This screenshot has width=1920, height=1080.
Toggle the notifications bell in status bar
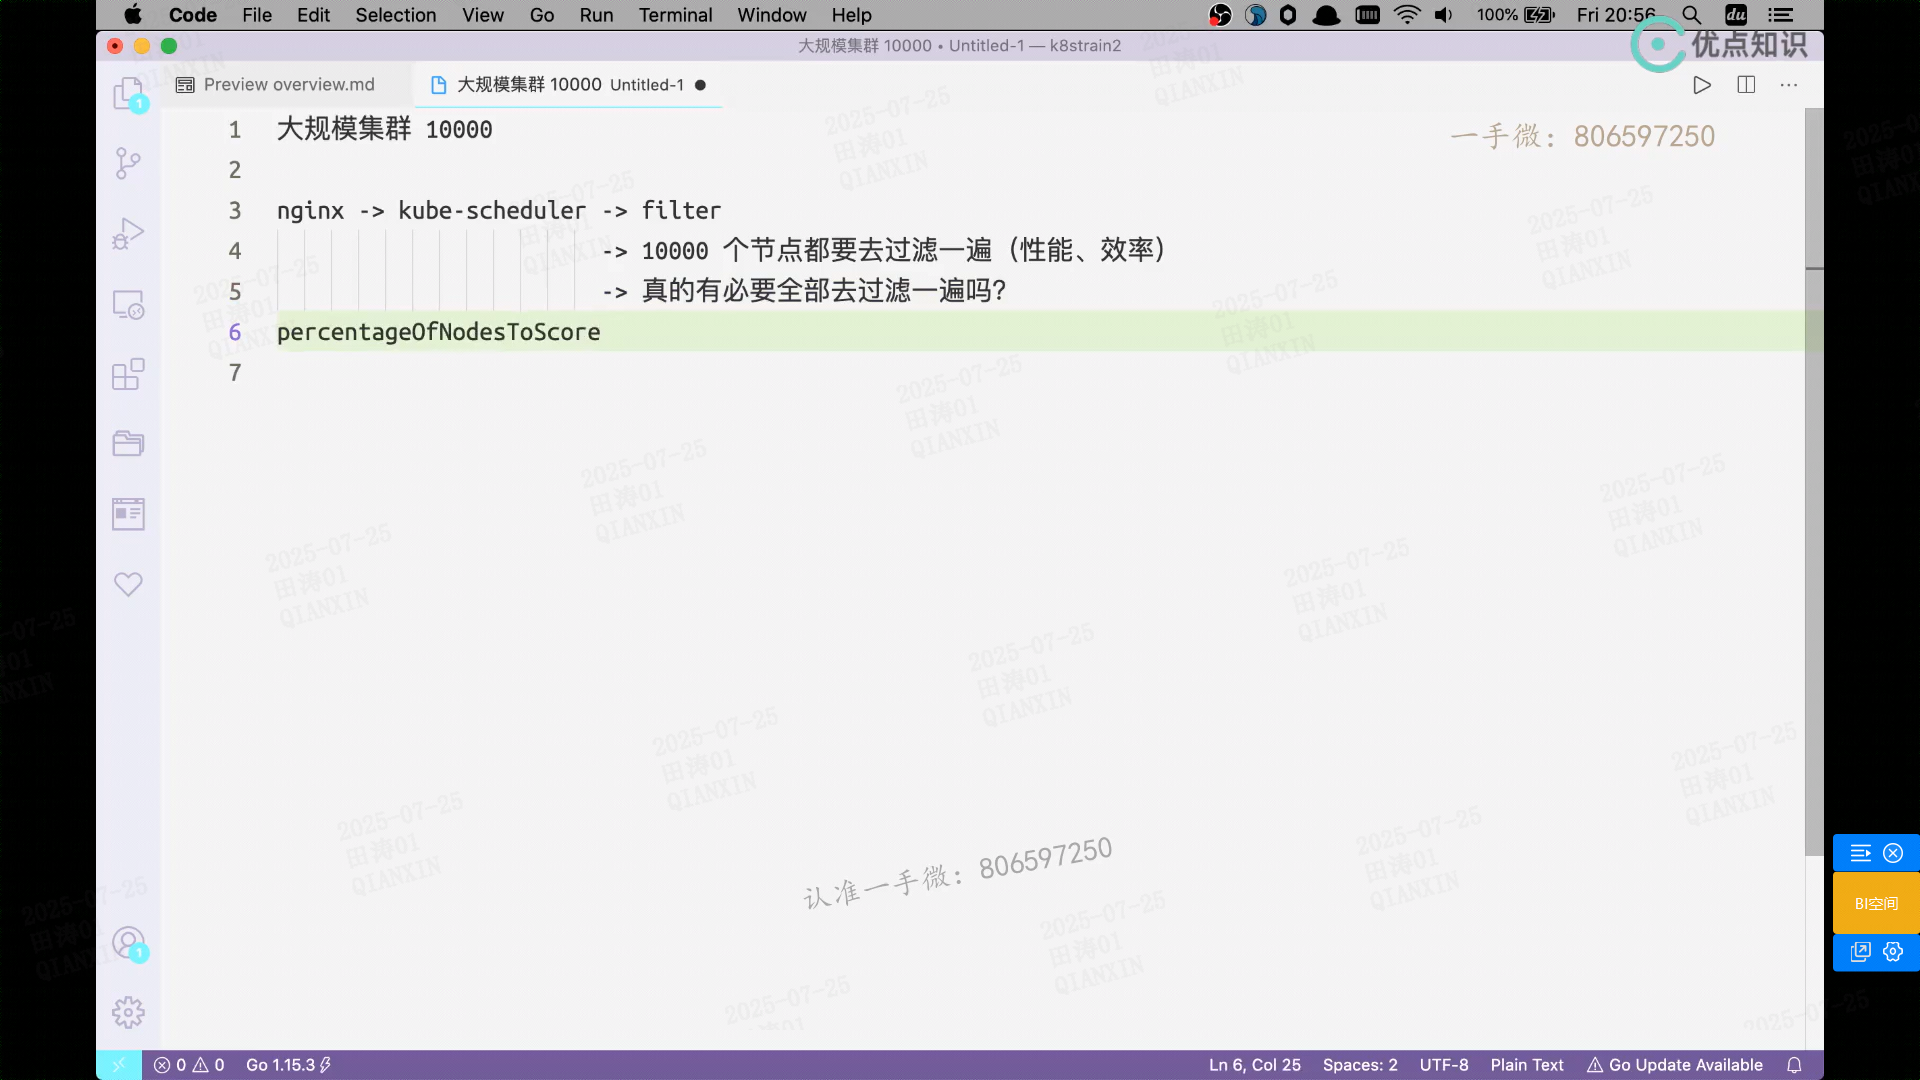[x=1795, y=1065]
